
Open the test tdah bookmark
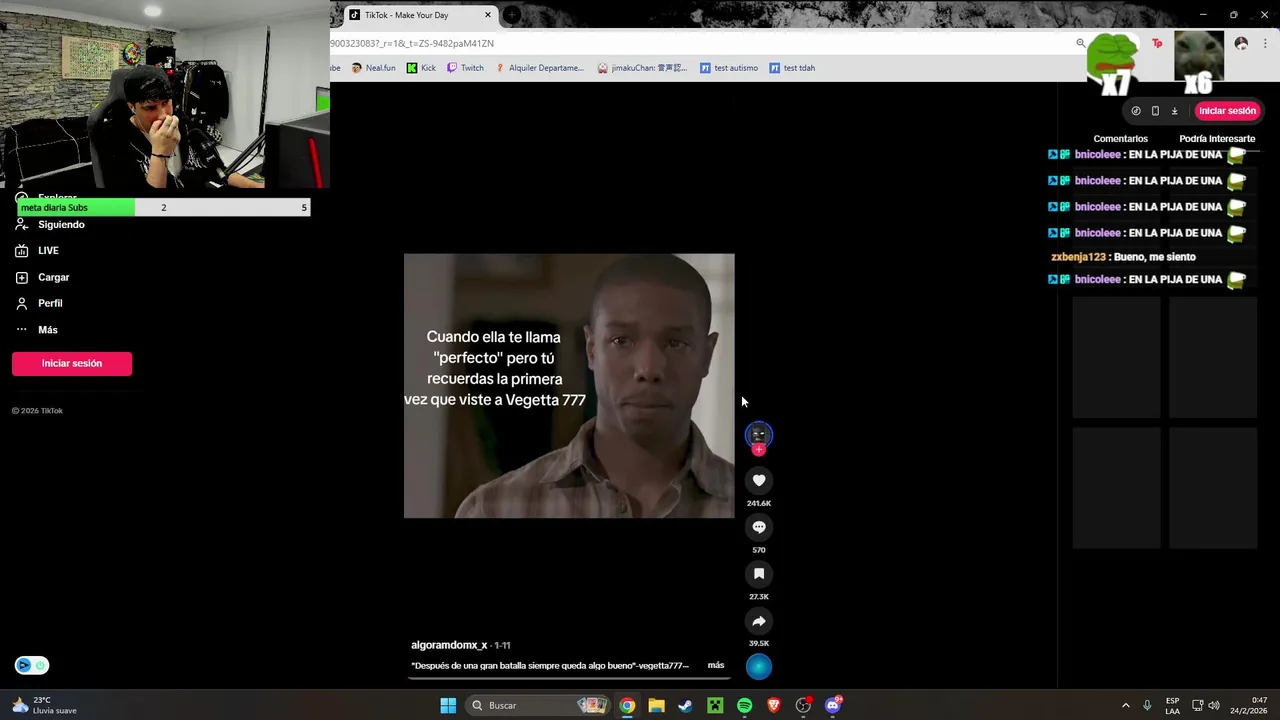tap(792, 68)
